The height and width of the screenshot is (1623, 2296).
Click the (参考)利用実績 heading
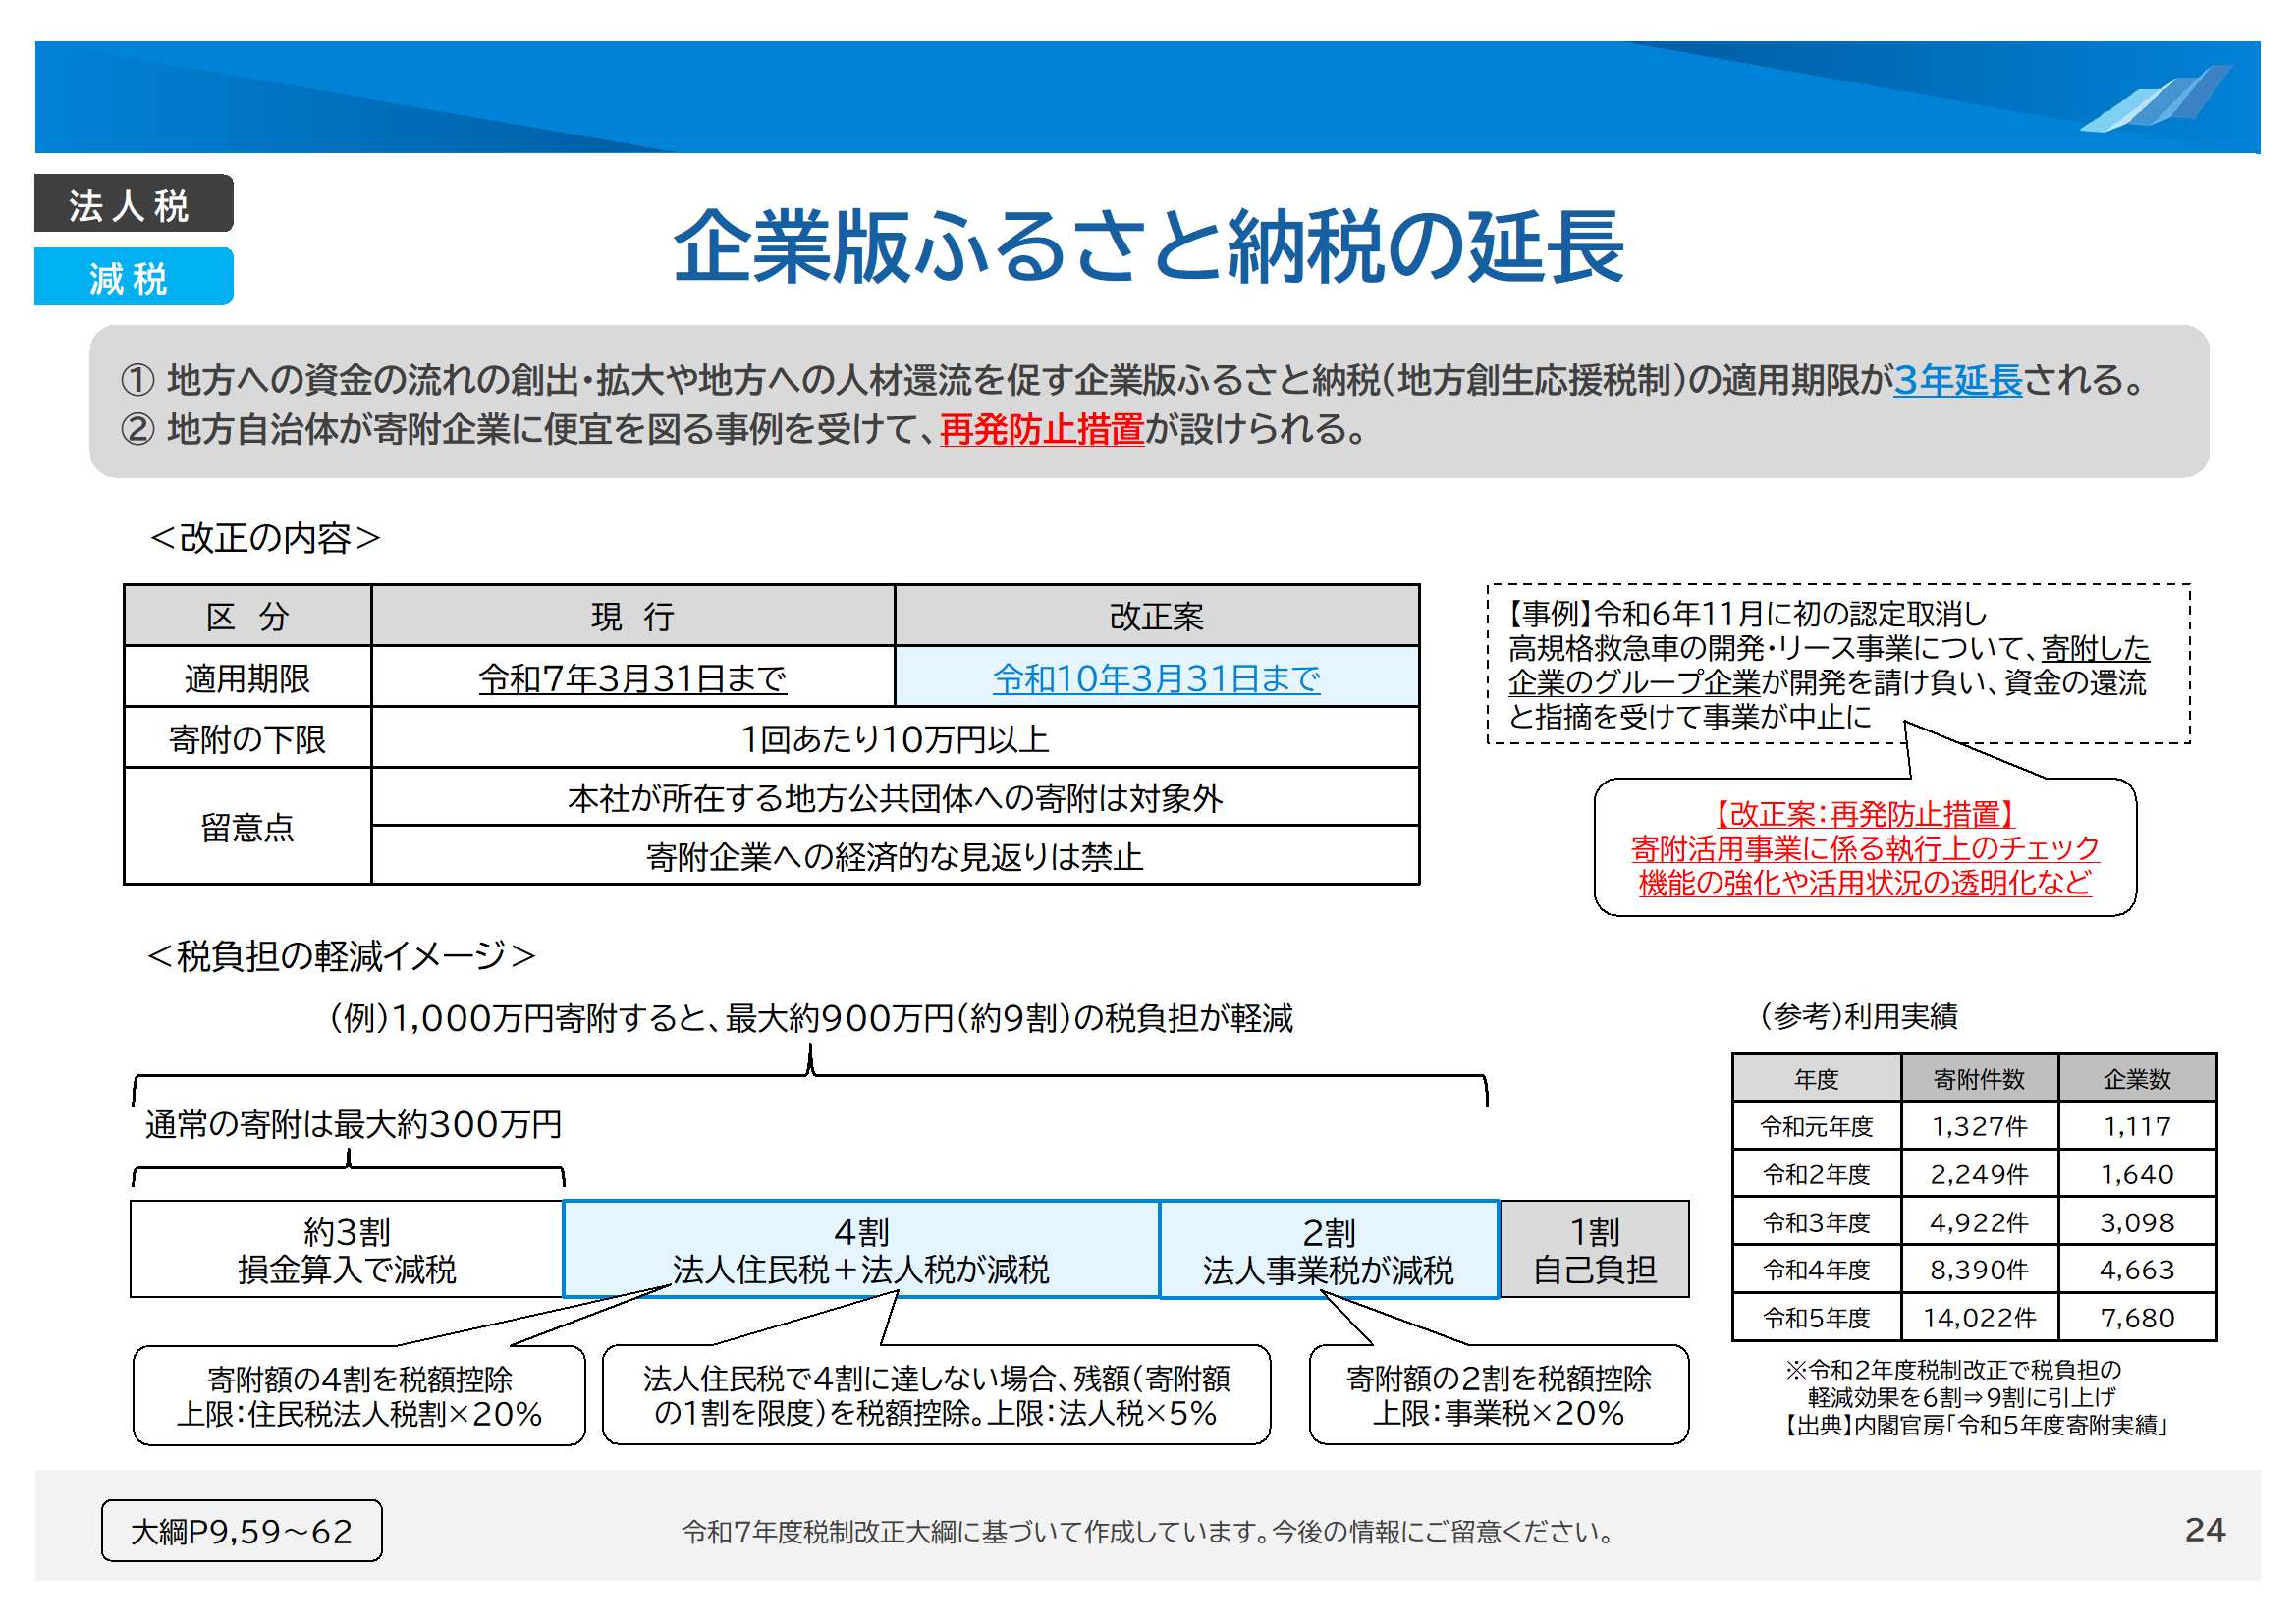tap(1858, 1016)
